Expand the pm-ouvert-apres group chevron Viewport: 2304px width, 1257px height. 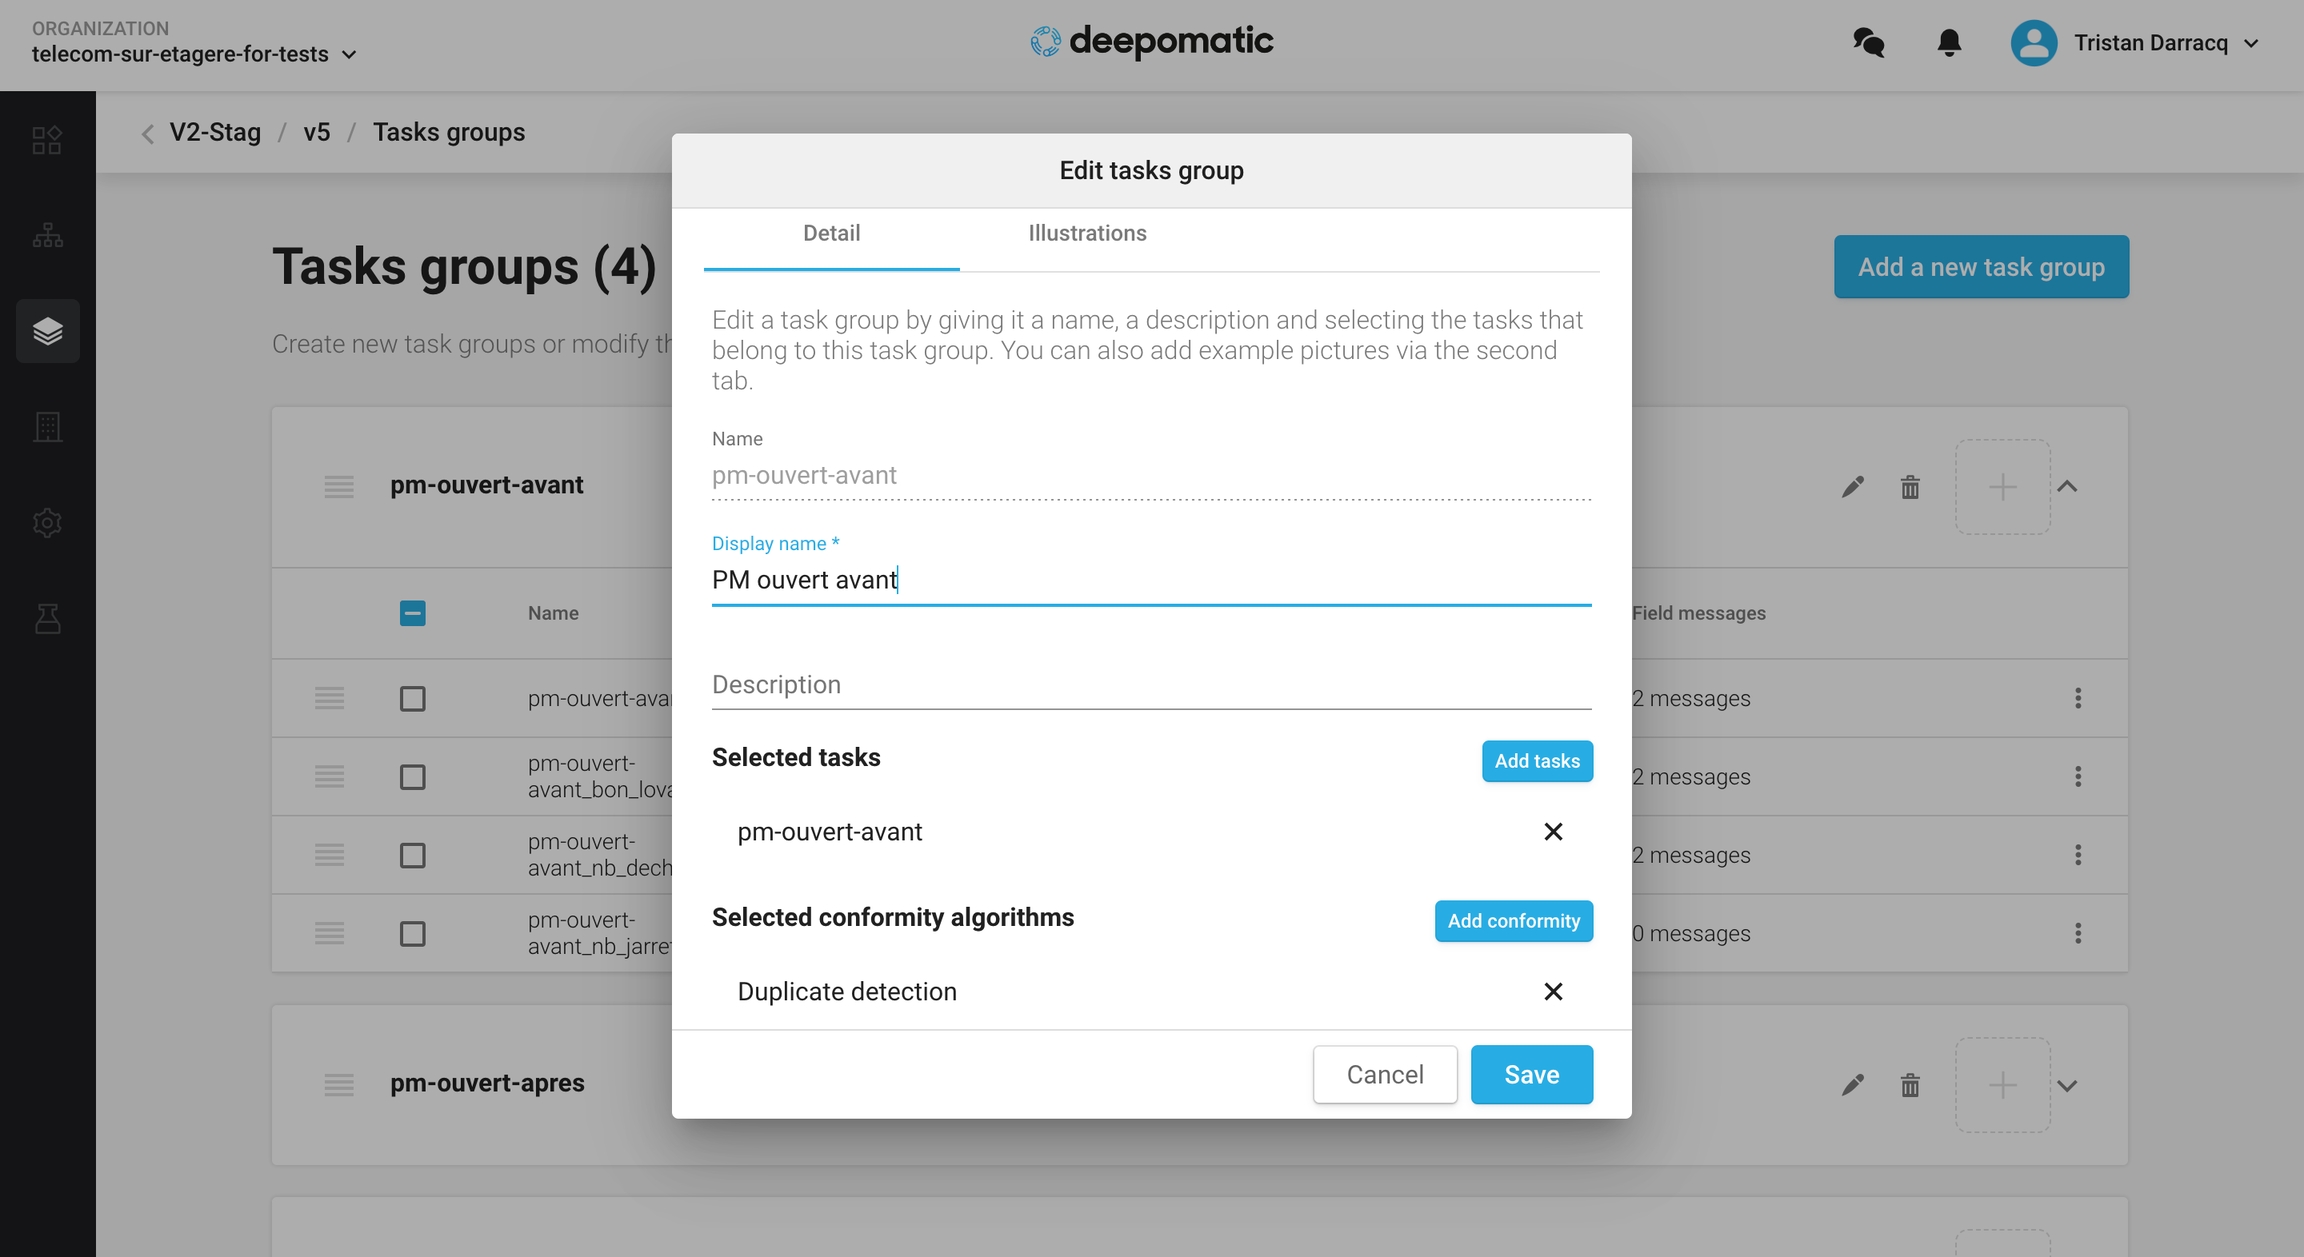click(x=2068, y=1085)
